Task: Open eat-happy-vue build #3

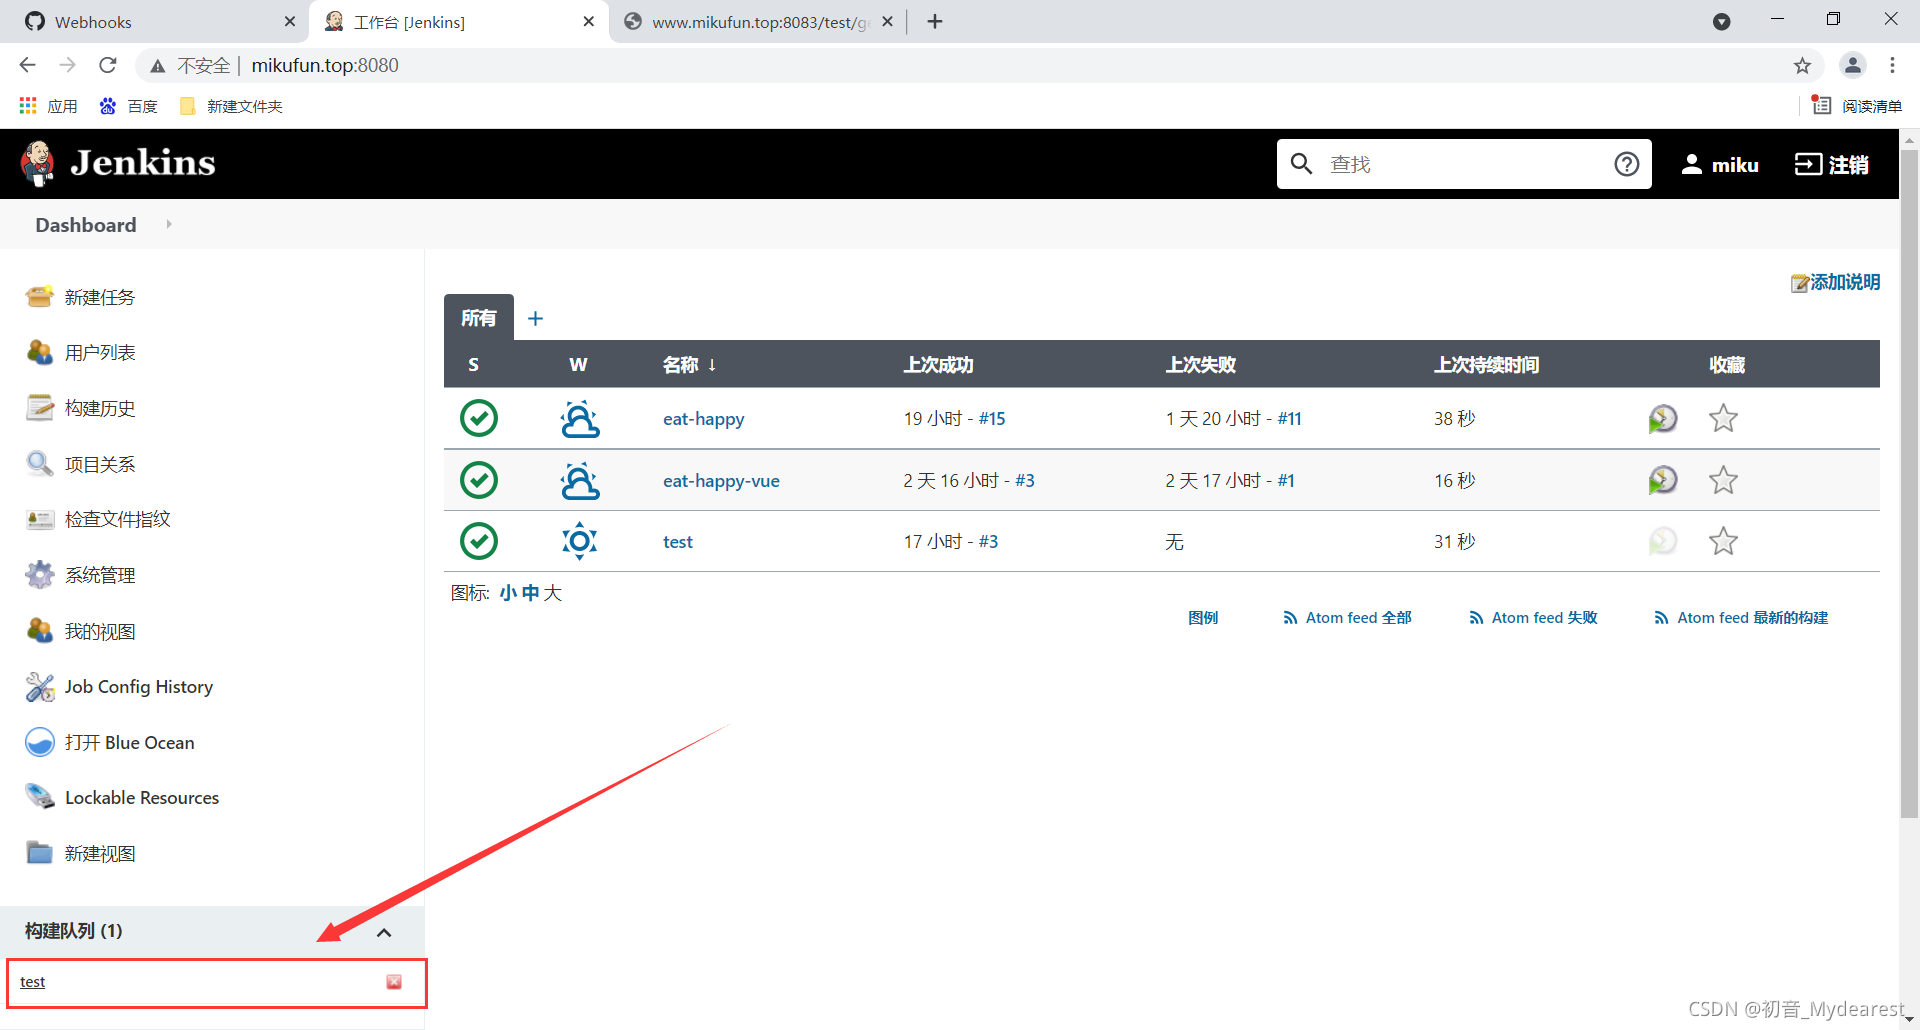Action: (x=1025, y=481)
